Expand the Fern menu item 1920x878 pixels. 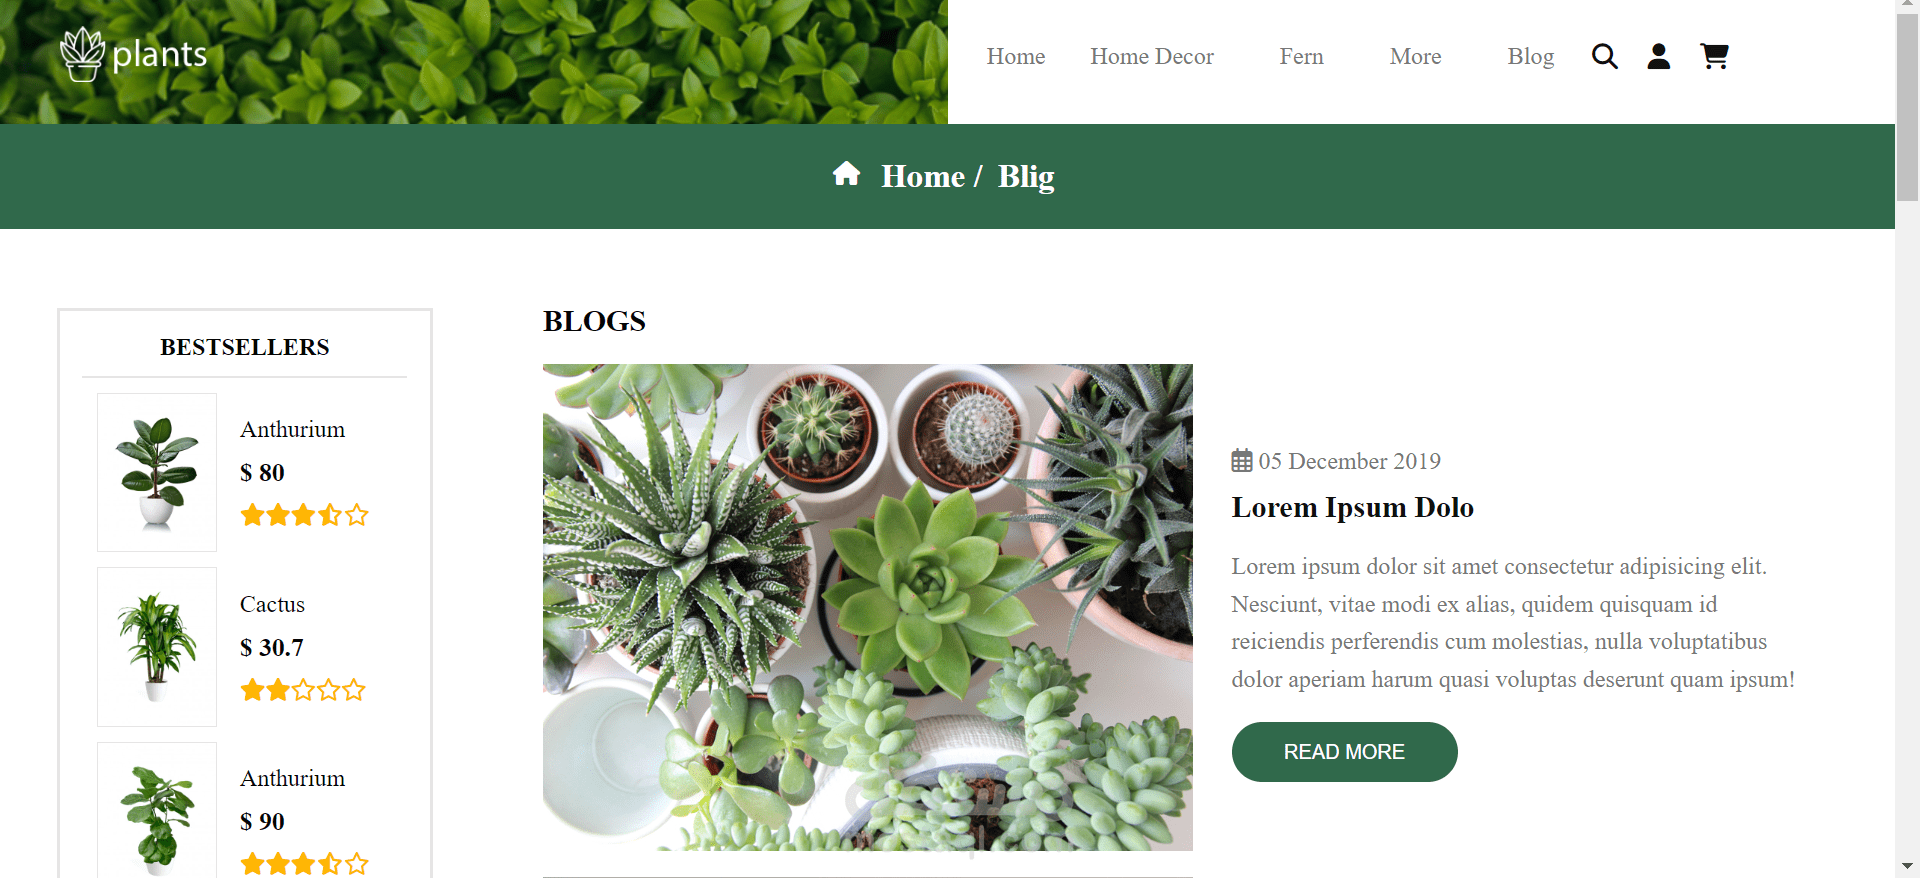pos(1301,56)
